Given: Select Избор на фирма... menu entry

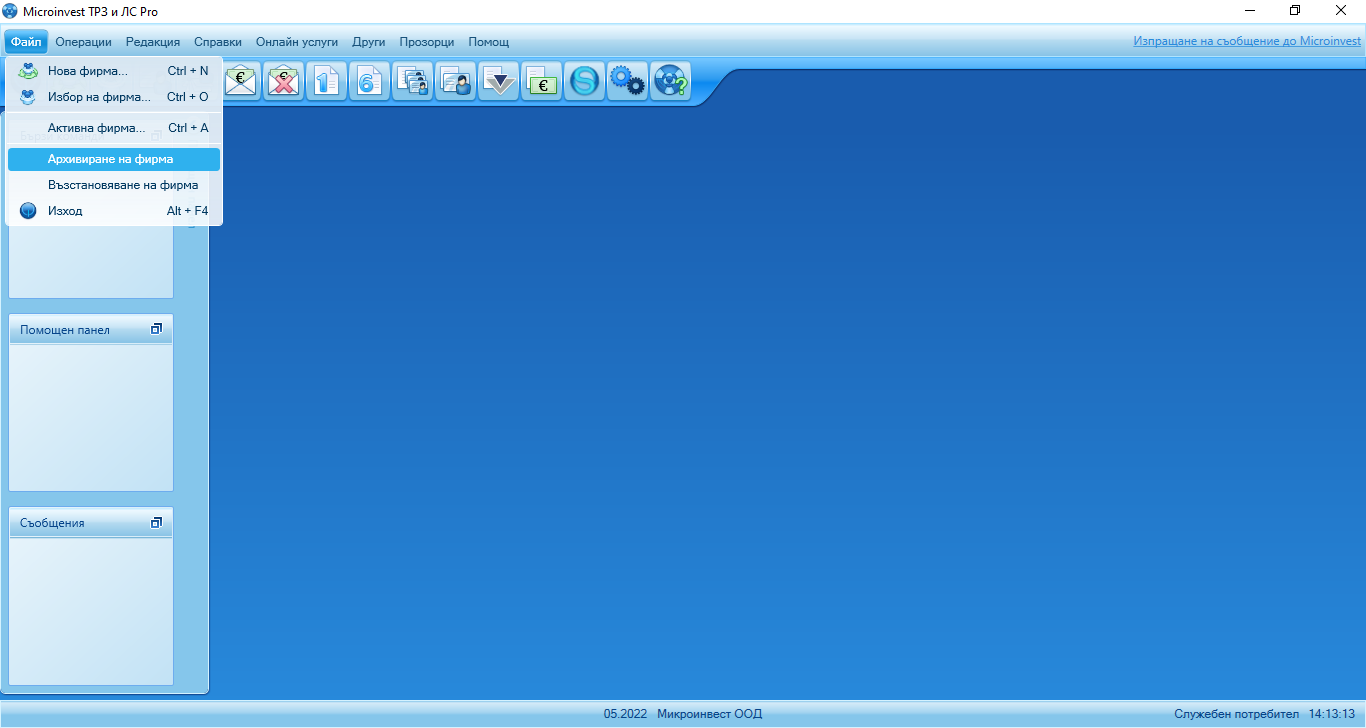Looking at the screenshot, I should click(x=114, y=97).
